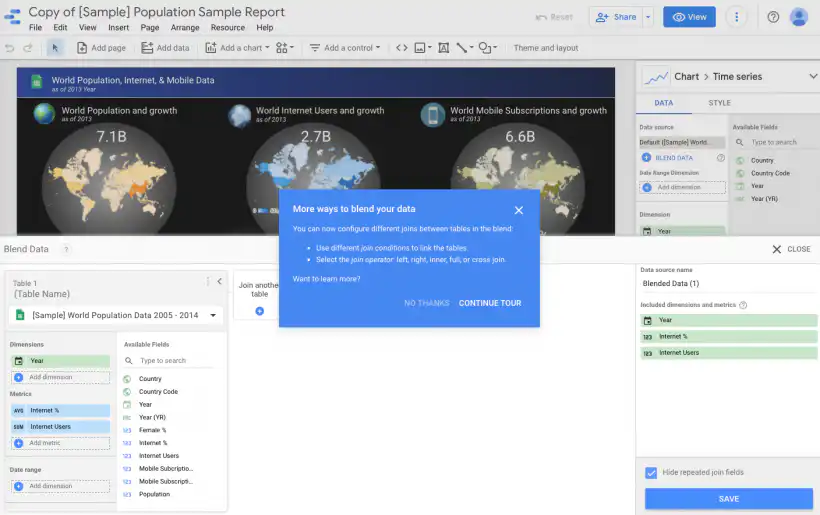Screen dimensions: 820x515
Task: Click the blue View button
Action: 689,17
